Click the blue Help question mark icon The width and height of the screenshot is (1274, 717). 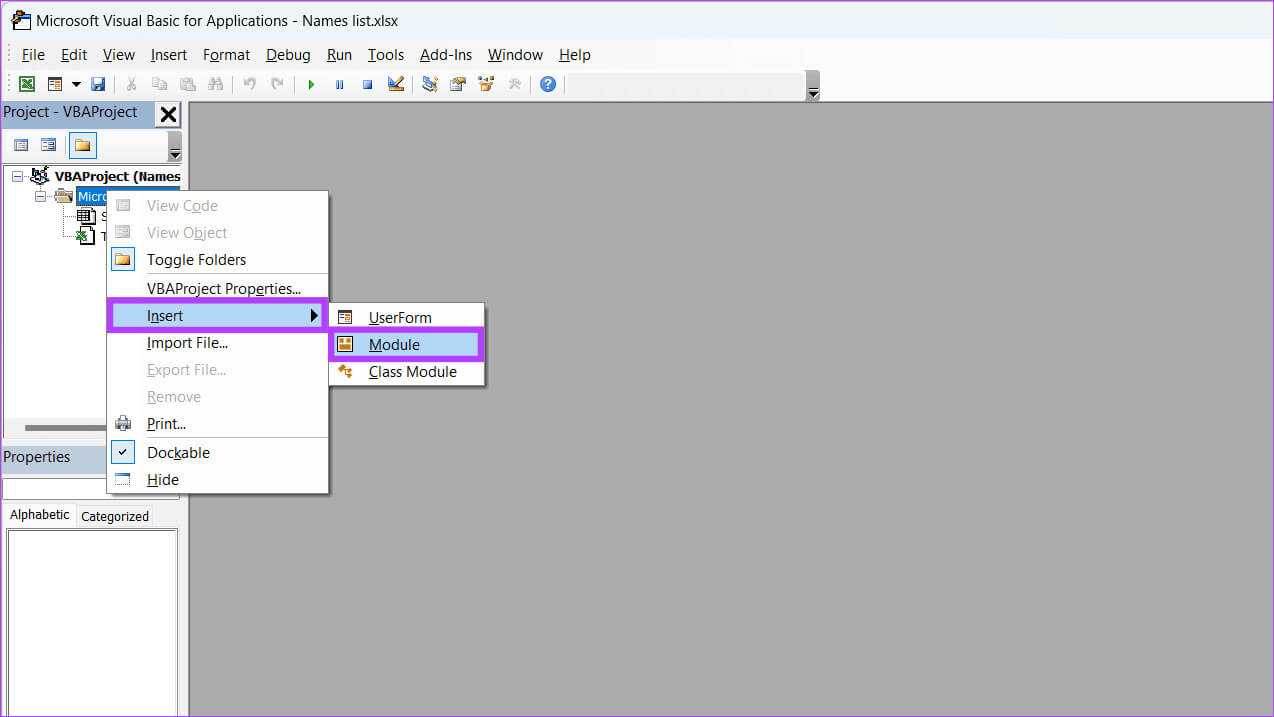(547, 84)
